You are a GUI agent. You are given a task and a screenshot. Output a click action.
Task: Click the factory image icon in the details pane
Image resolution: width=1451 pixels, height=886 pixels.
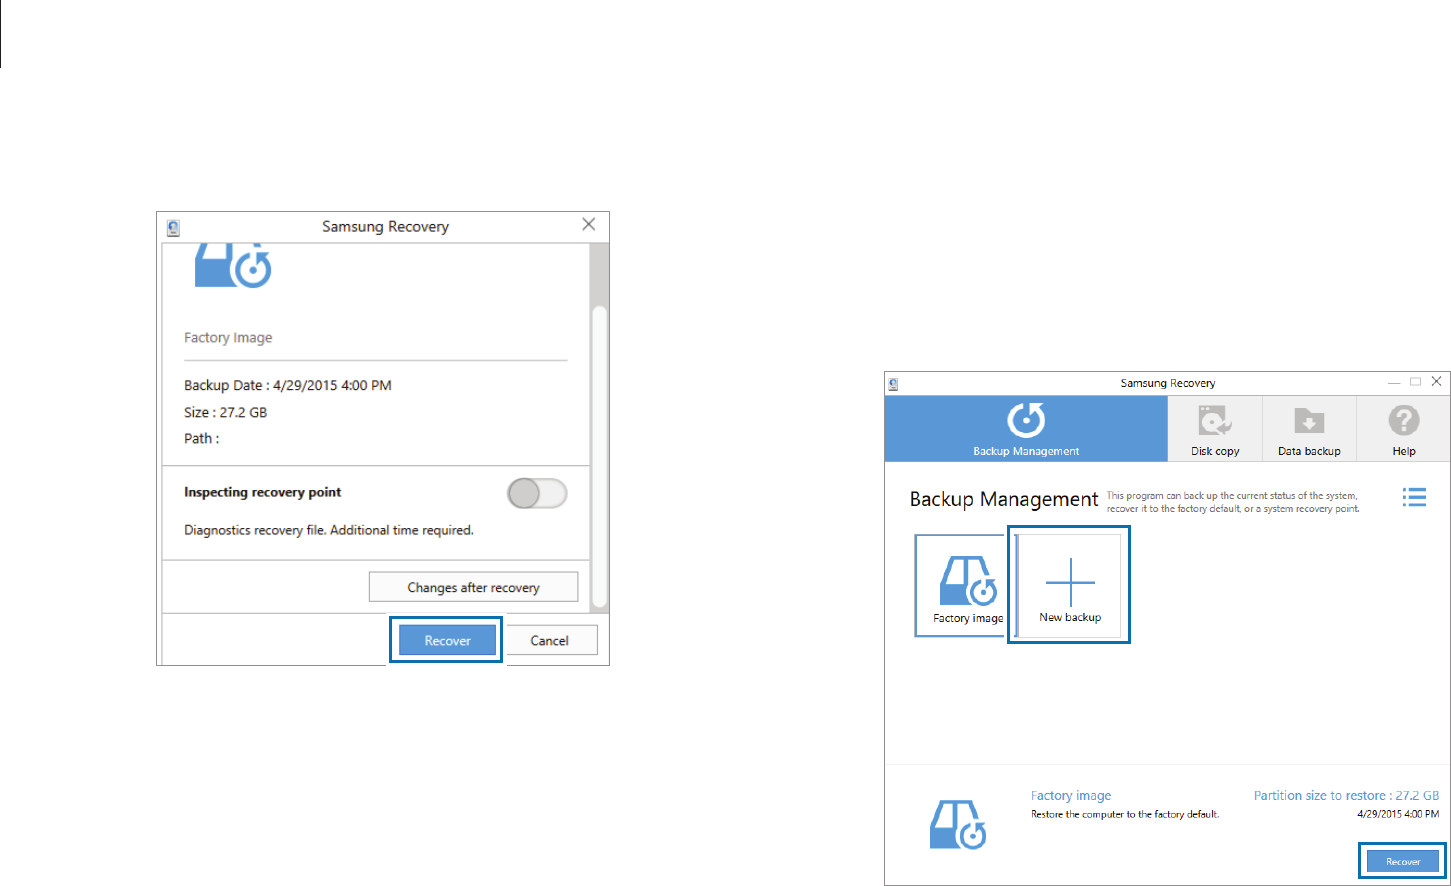[x=958, y=824]
